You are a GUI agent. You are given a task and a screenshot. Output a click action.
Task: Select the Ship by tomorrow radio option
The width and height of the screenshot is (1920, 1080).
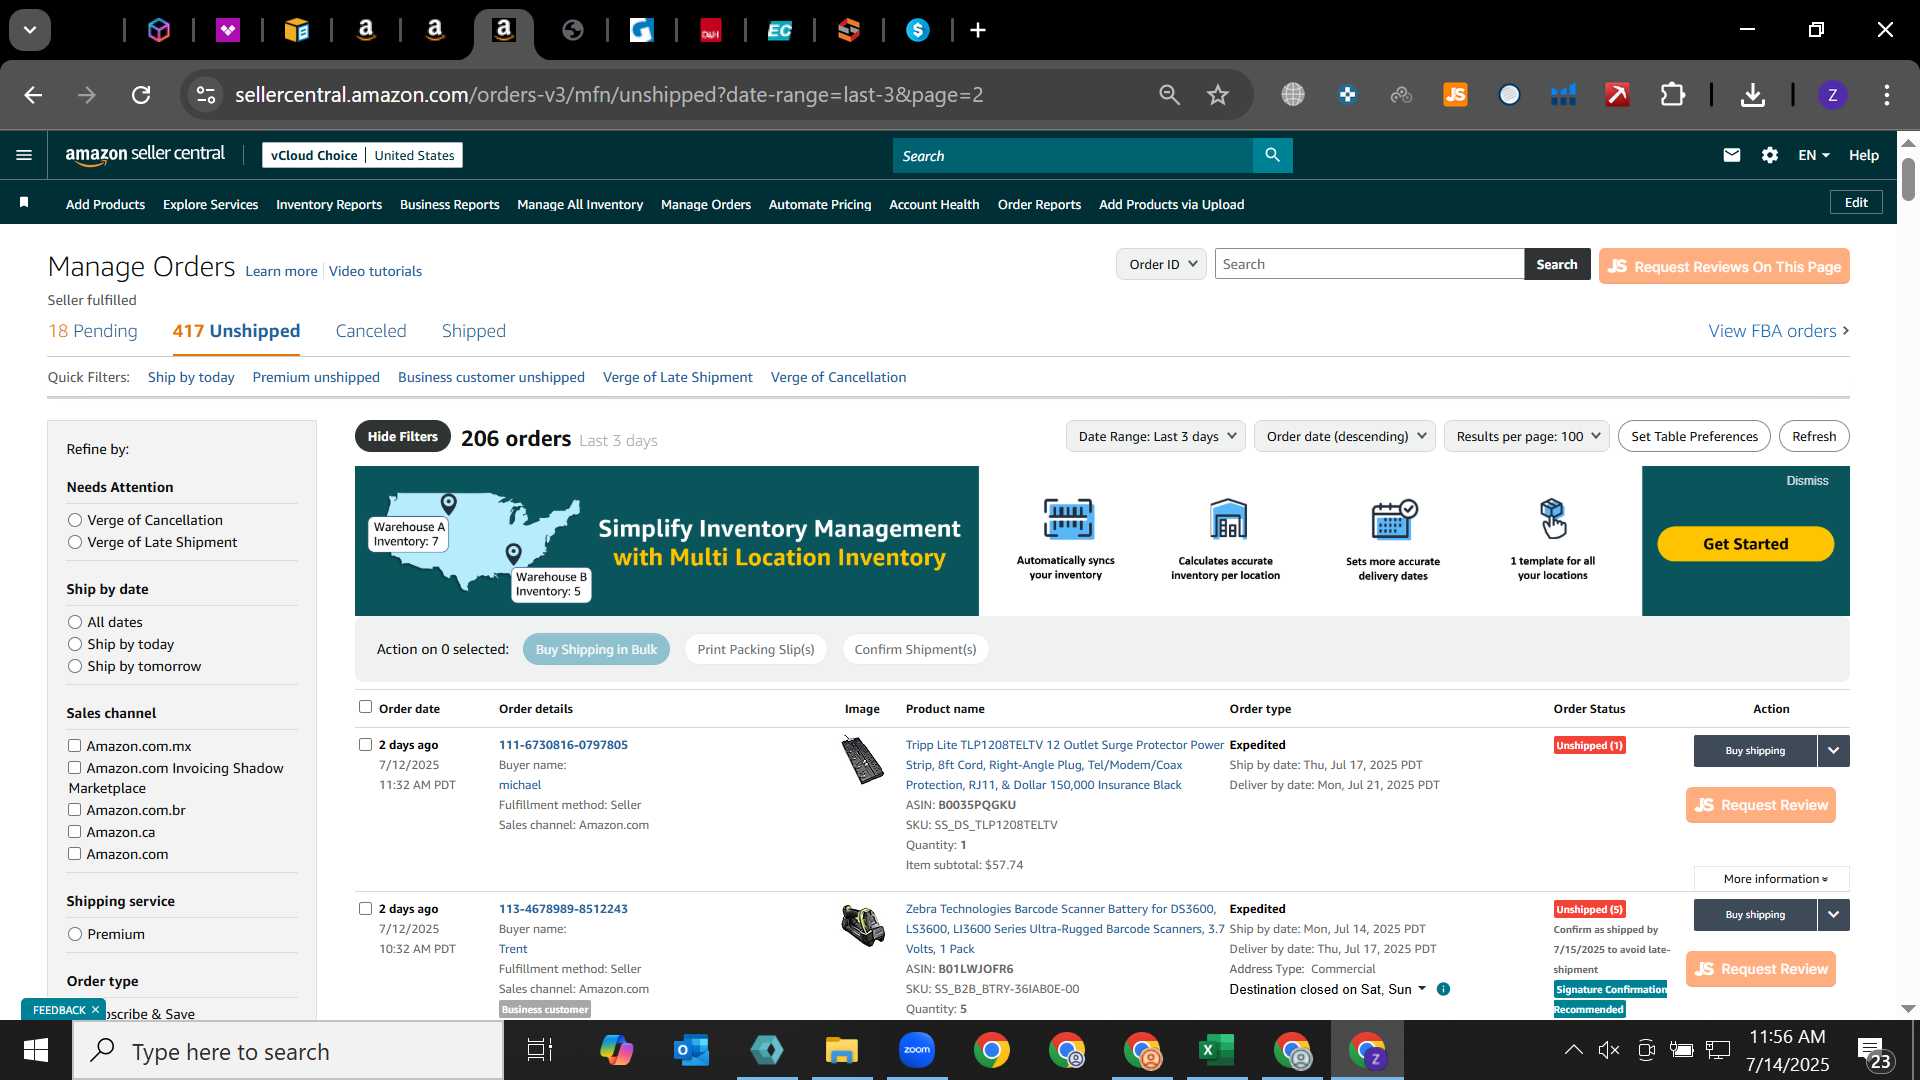click(75, 666)
